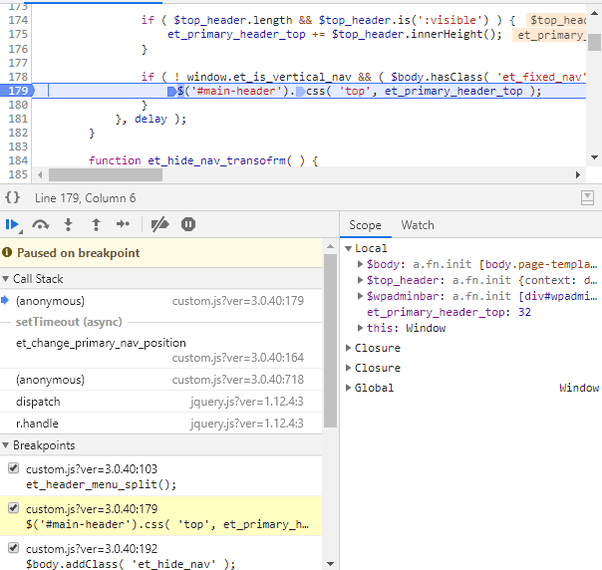This screenshot has width=602, height=570.
Task: Step out of current function
Action: pos(96,224)
